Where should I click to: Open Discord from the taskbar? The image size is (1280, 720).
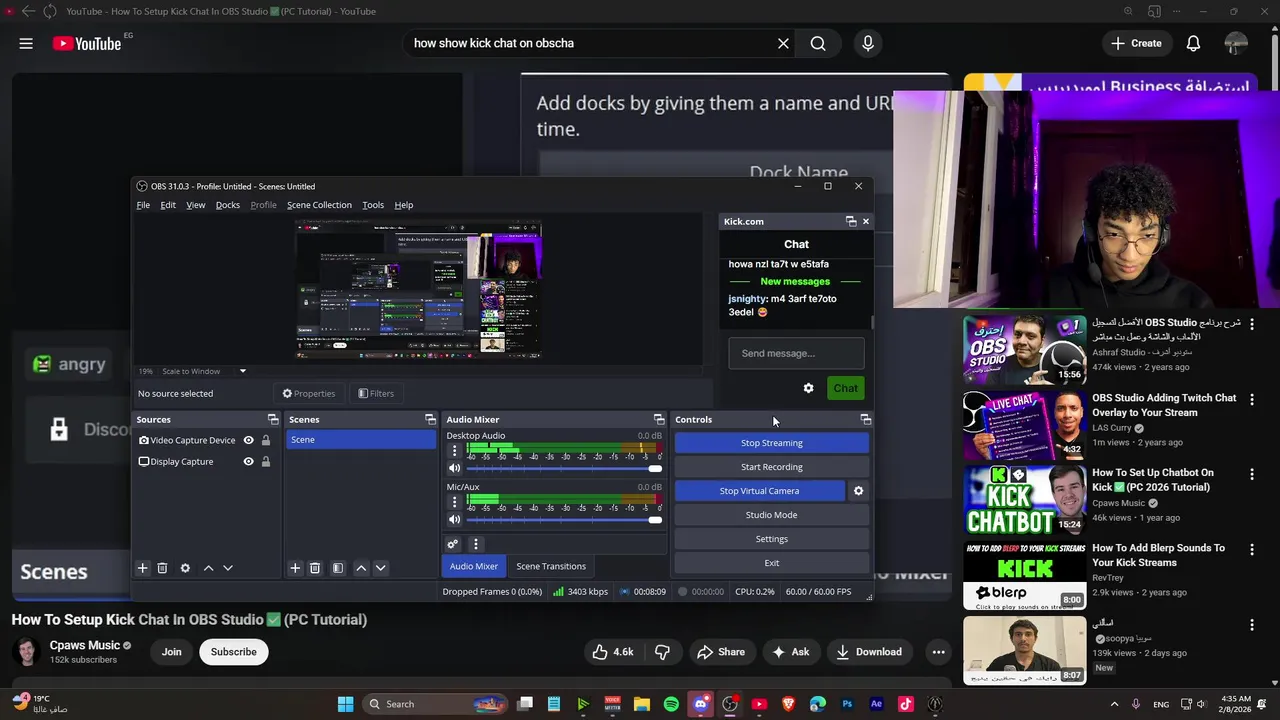(x=700, y=704)
